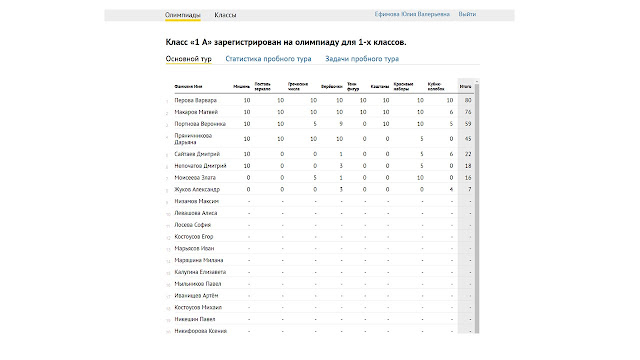Select the Моисеева Злата row name
This screenshot has width=640, height=360.
[195, 178]
